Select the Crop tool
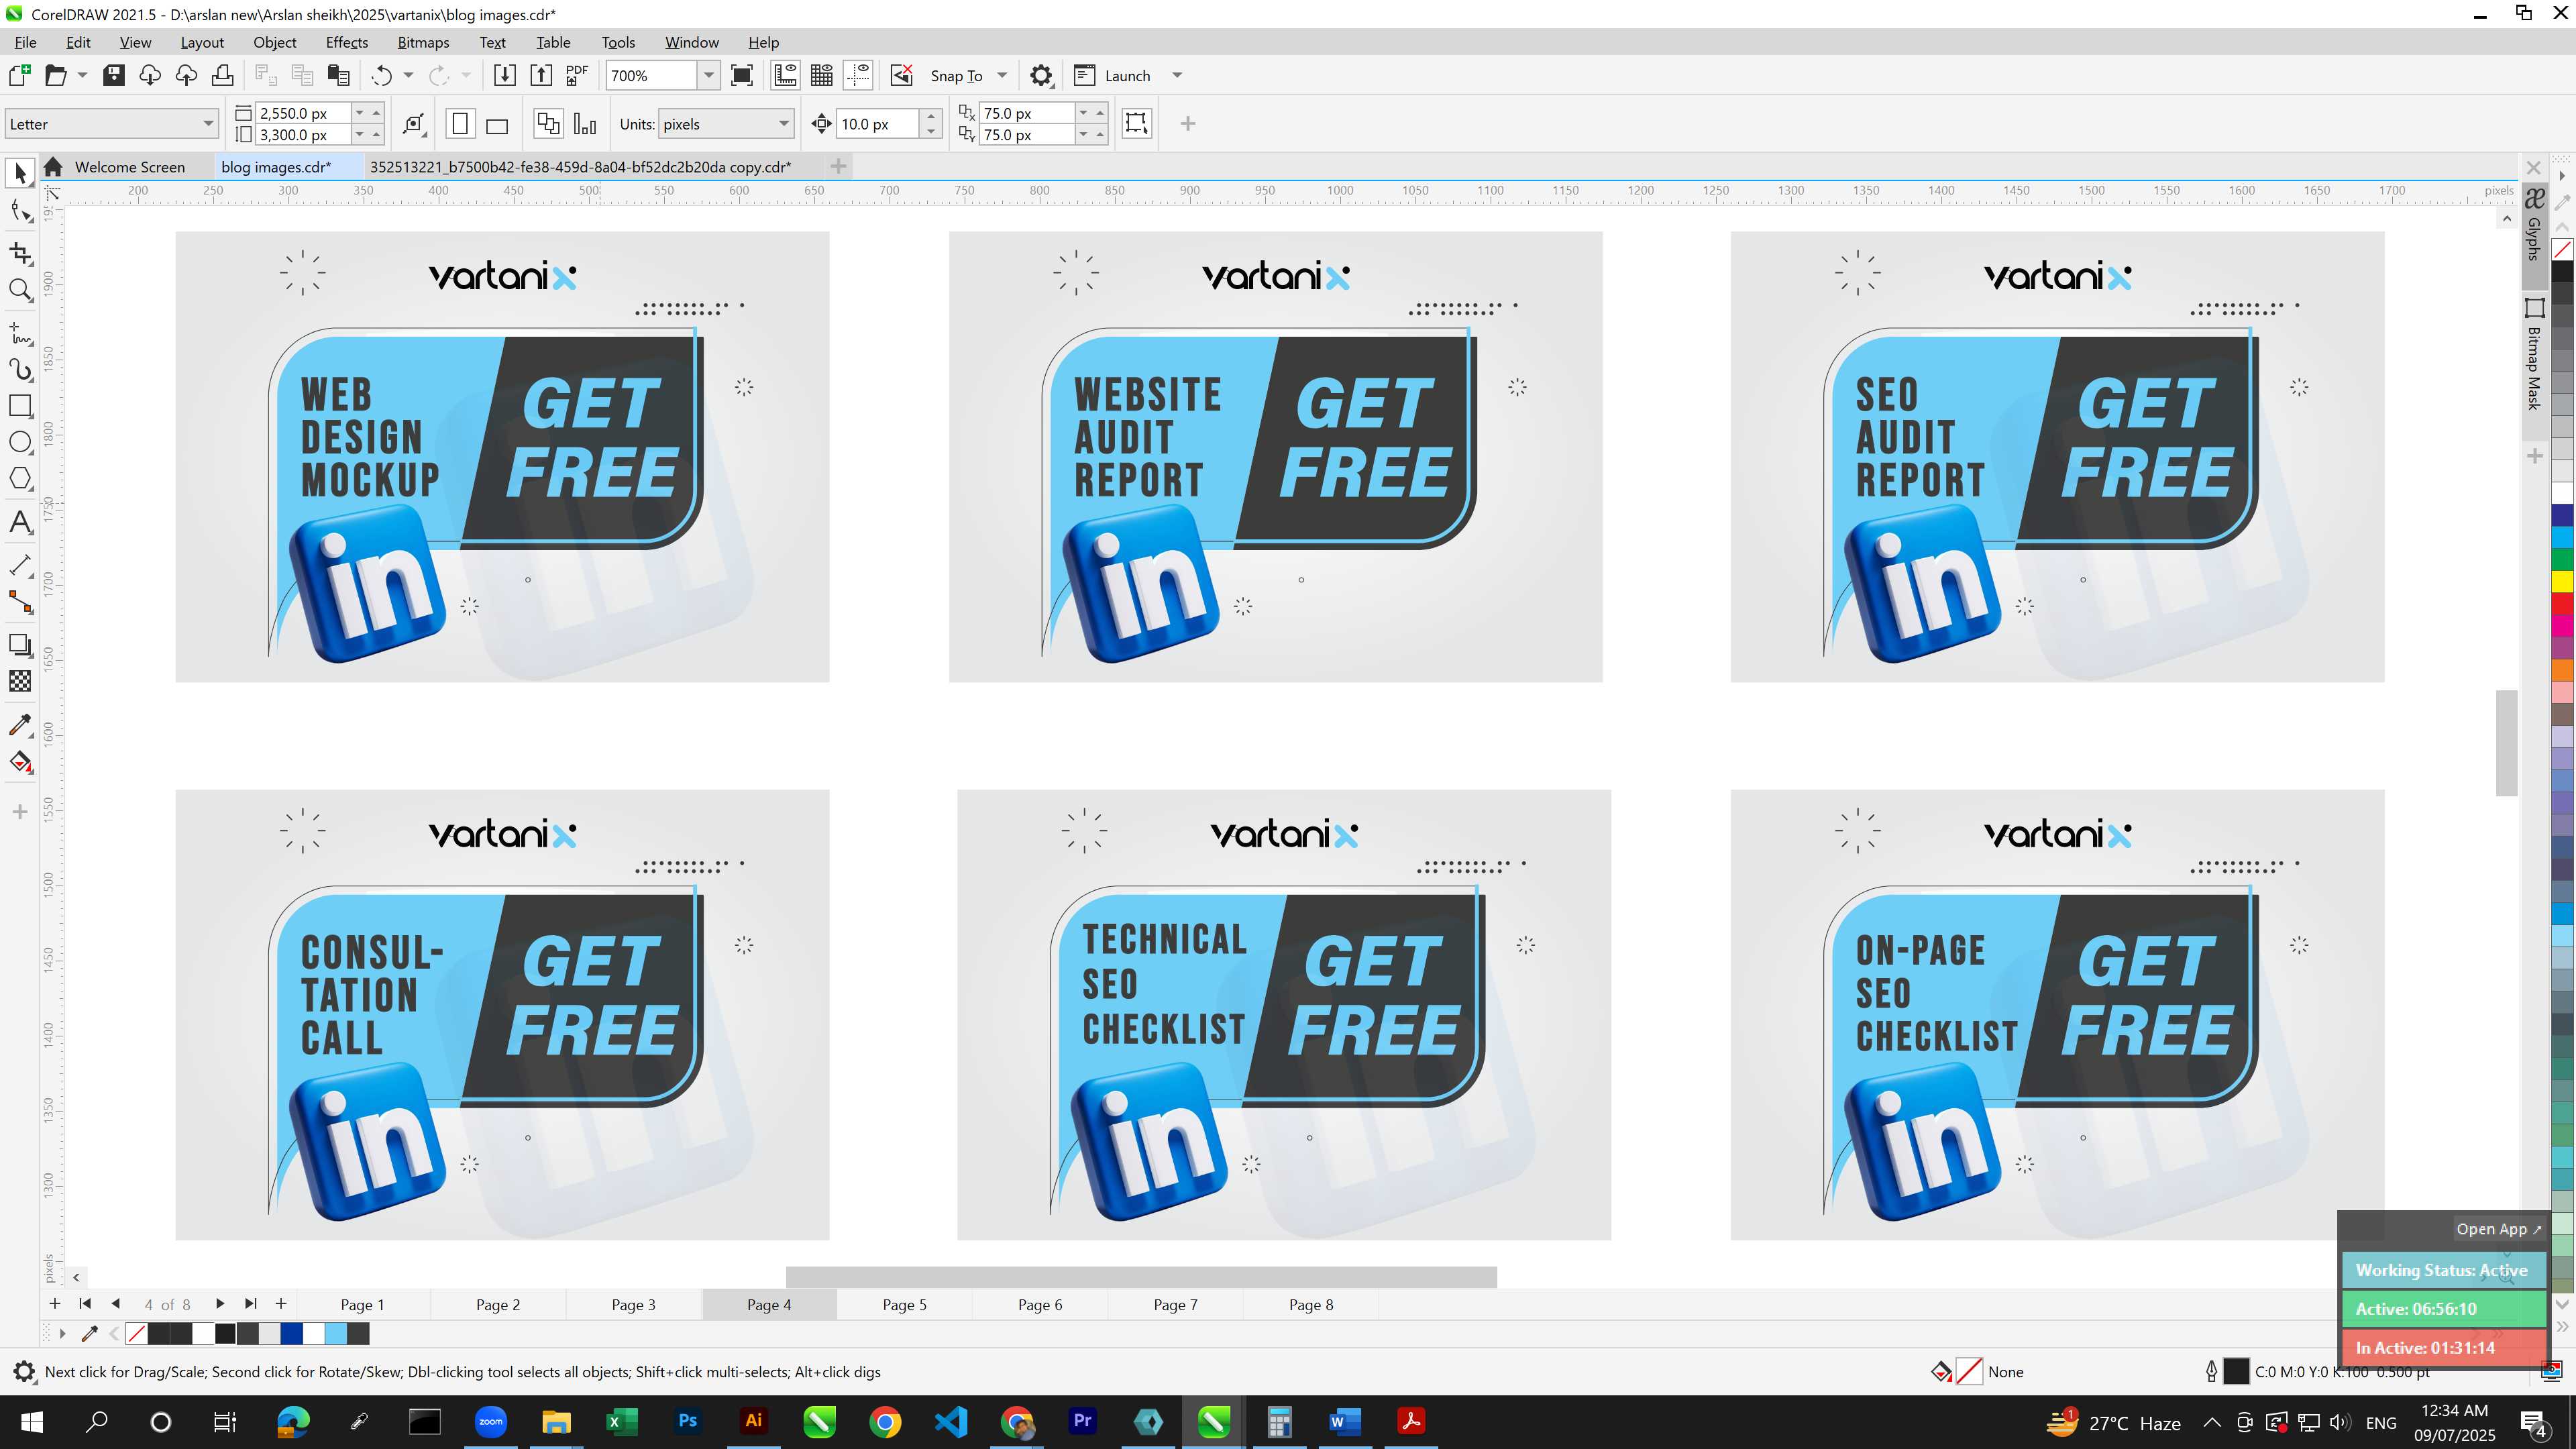 click(20, 253)
